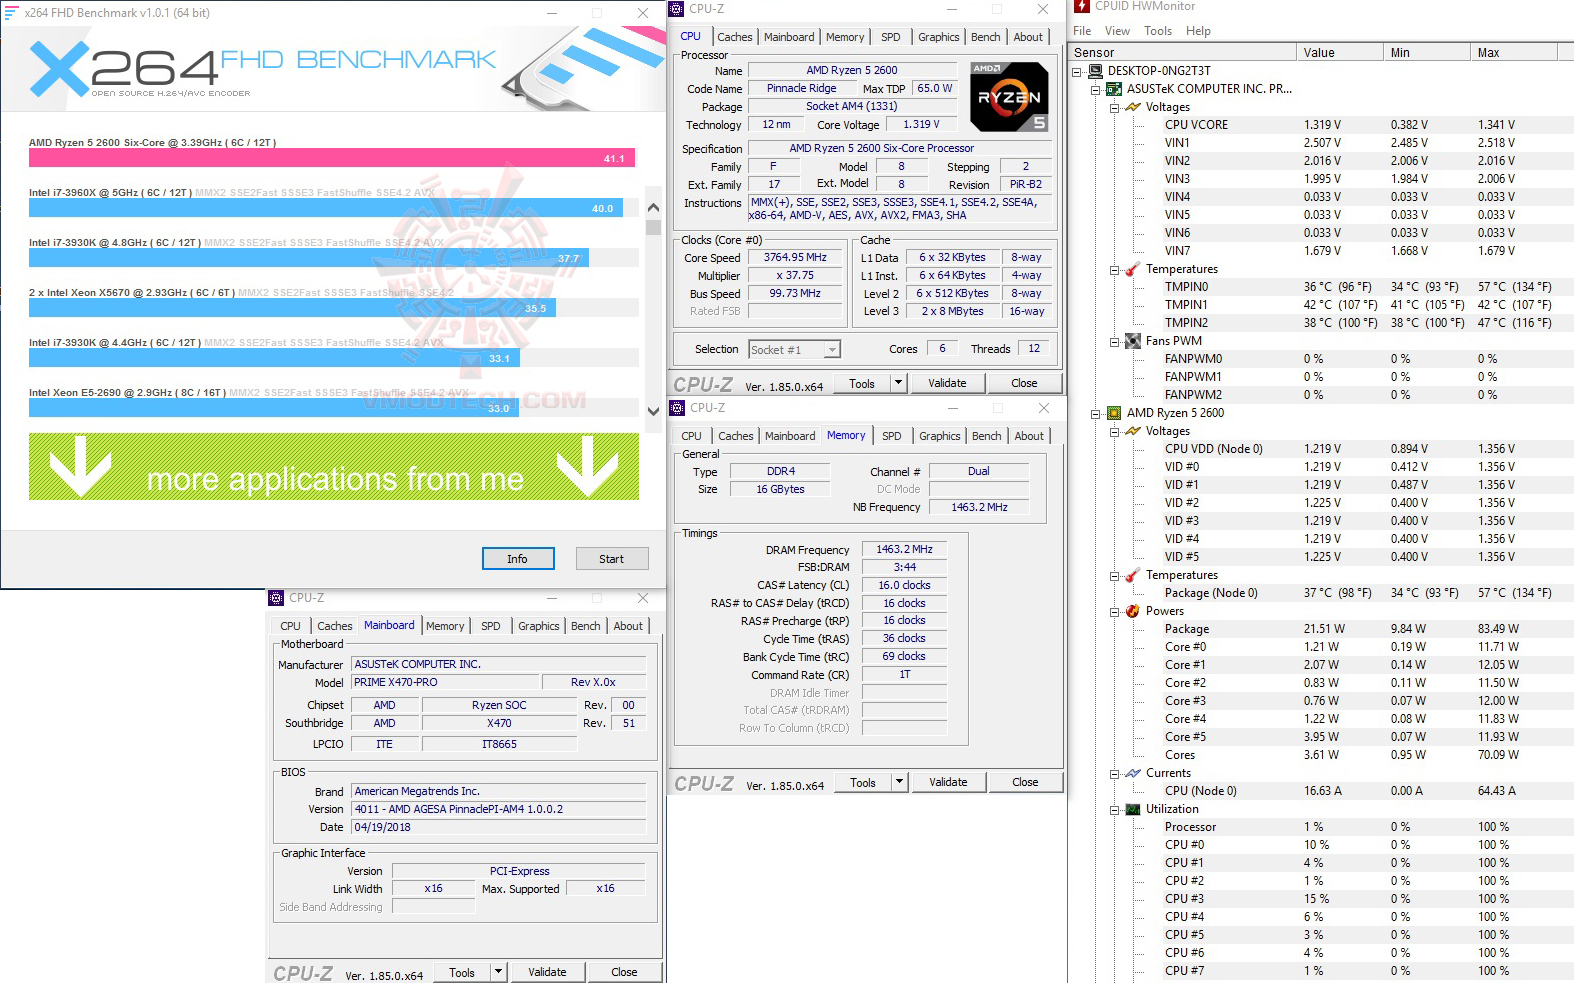Viewport: 1574px width, 983px height.
Task: Open the Tools menu in HWMonitor
Action: (1158, 31)
